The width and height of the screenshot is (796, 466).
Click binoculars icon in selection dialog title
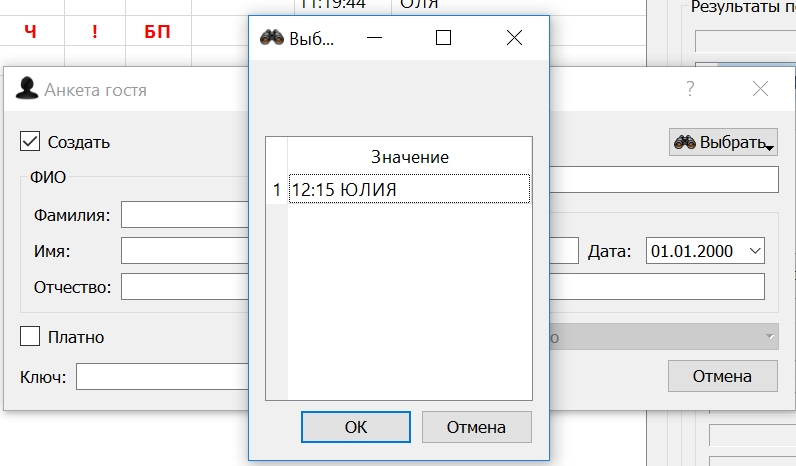tap(272, 38)
